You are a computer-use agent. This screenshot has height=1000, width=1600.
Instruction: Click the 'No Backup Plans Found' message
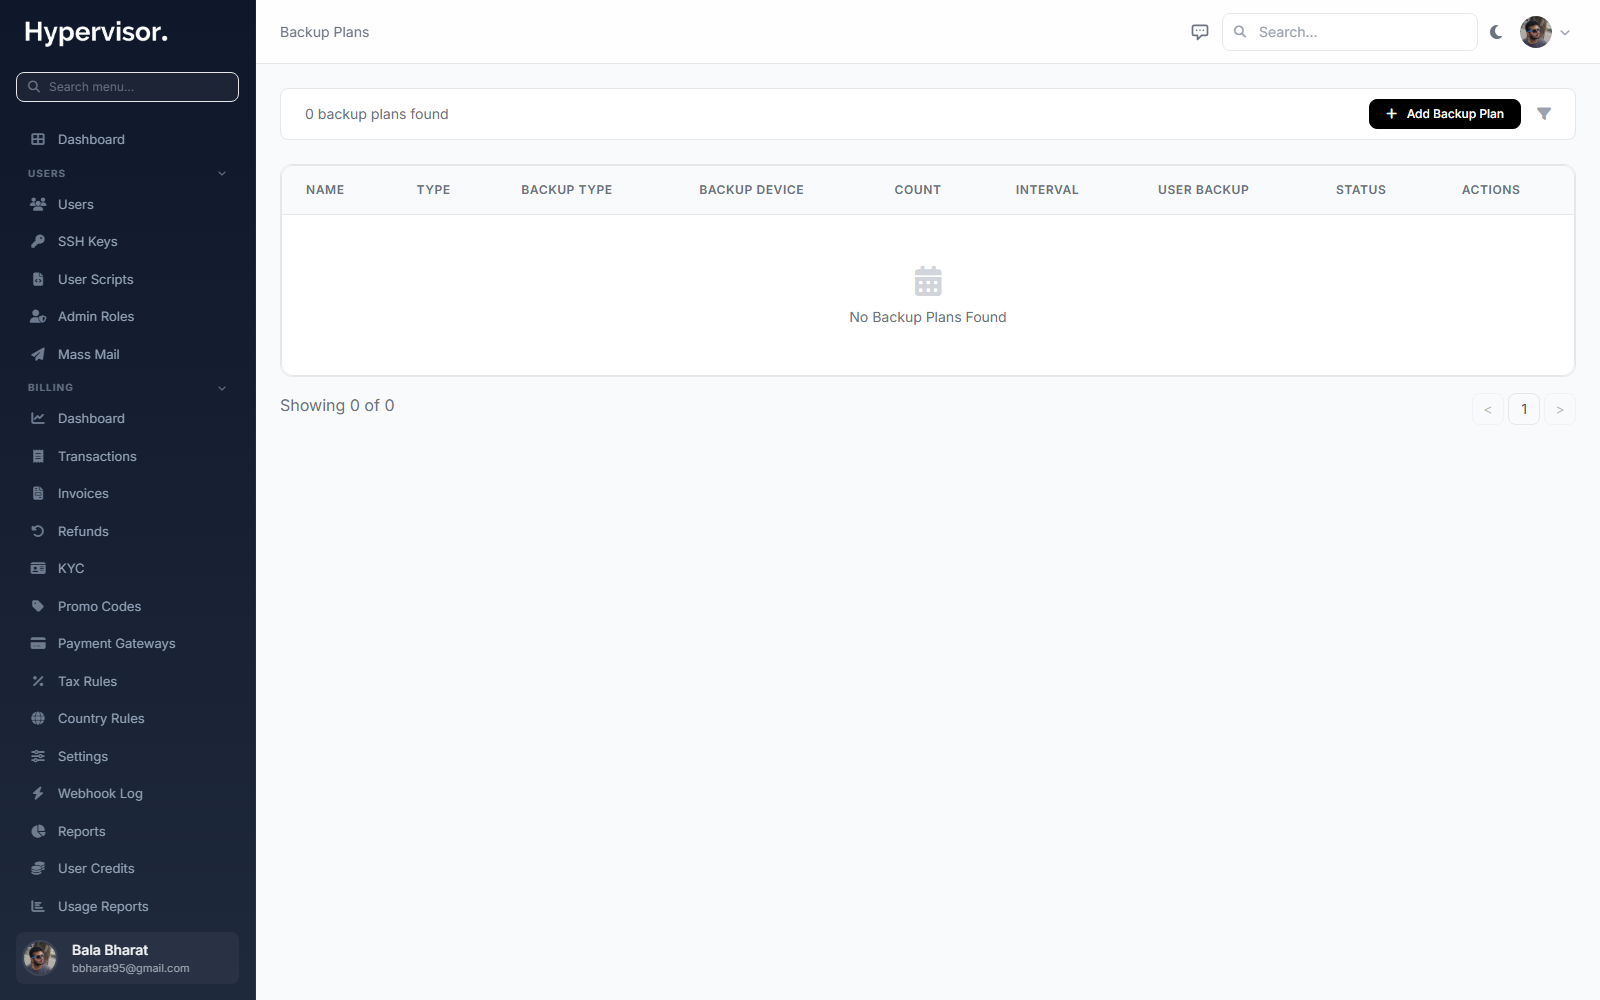click(928, 317)
